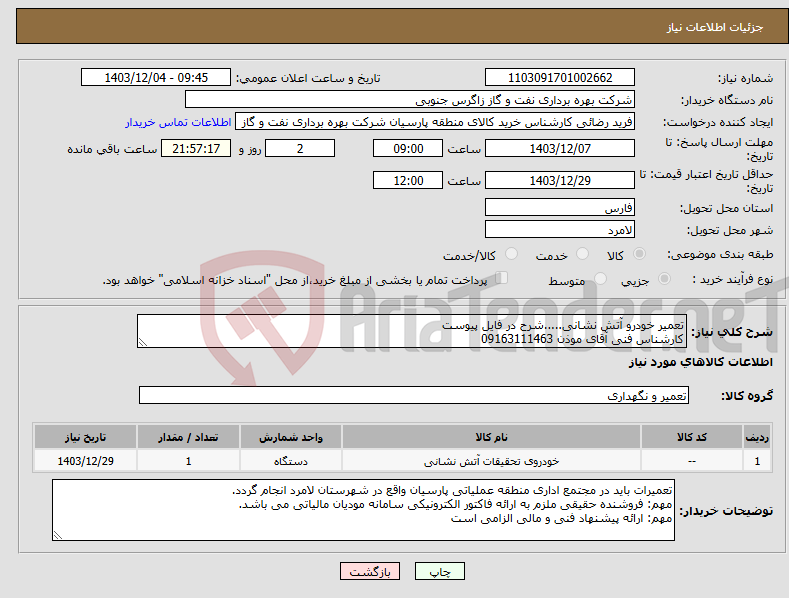Click the quantity cell showing 1
789x598 pixels.
(x=188, y=461)
